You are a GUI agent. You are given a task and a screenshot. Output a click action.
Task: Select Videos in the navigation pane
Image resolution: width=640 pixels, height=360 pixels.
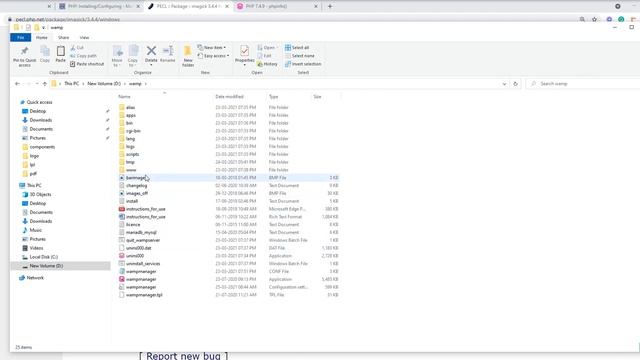[36, 248]
